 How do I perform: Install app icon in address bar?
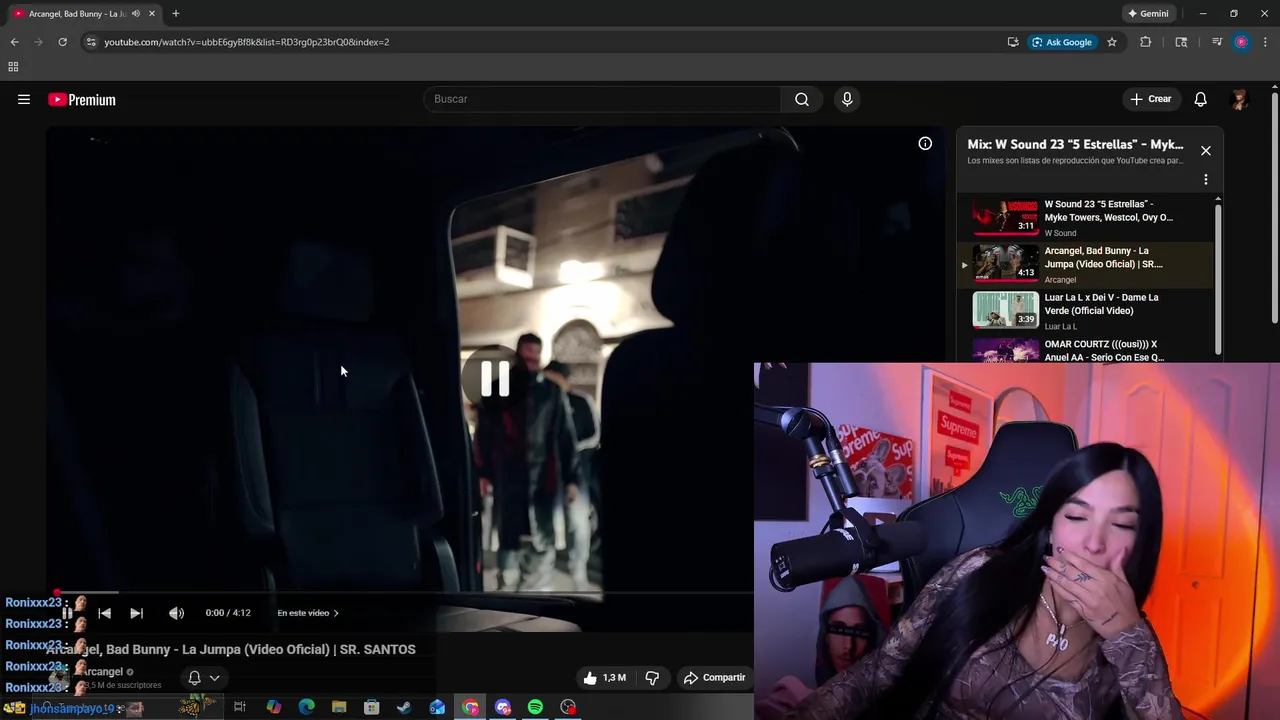(1013, 42)
